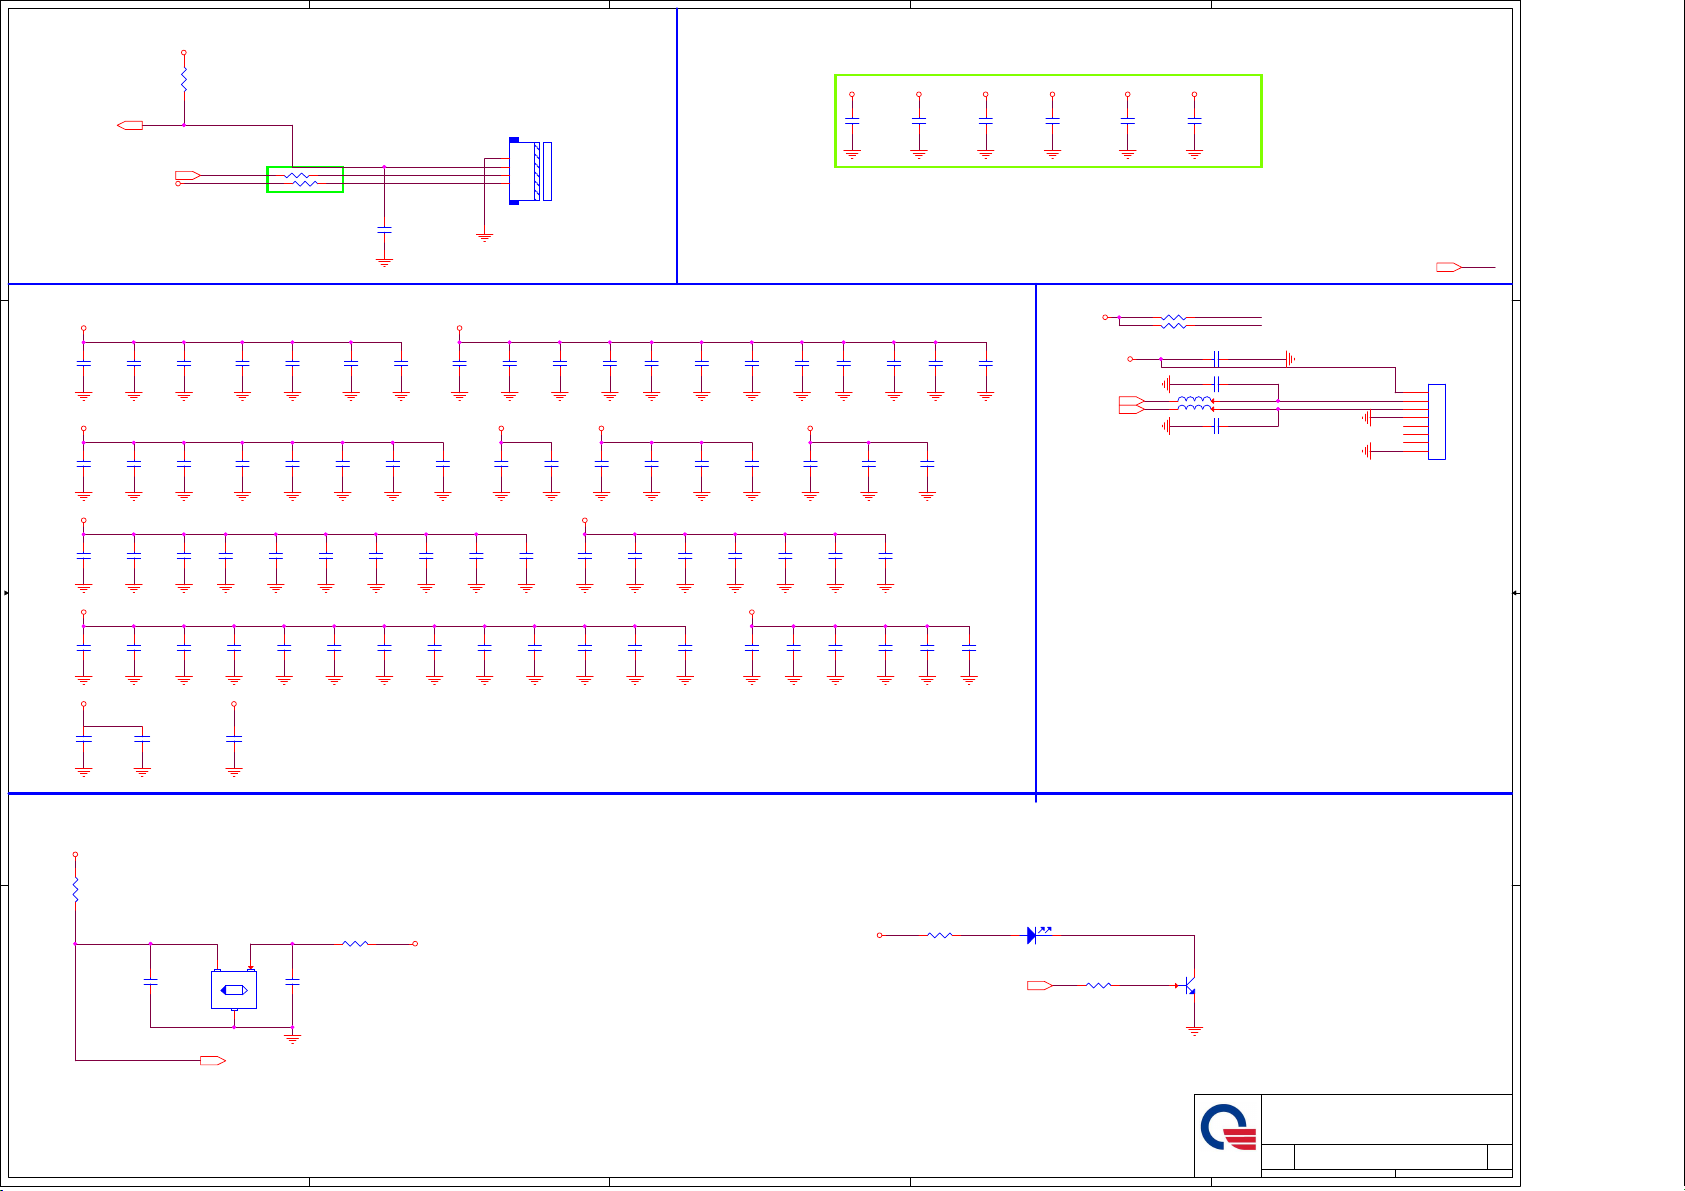The width and height of the screenshot is (1685, 1191).
Task: Click the resistor on the transistor base
Action: point(1098,985)
